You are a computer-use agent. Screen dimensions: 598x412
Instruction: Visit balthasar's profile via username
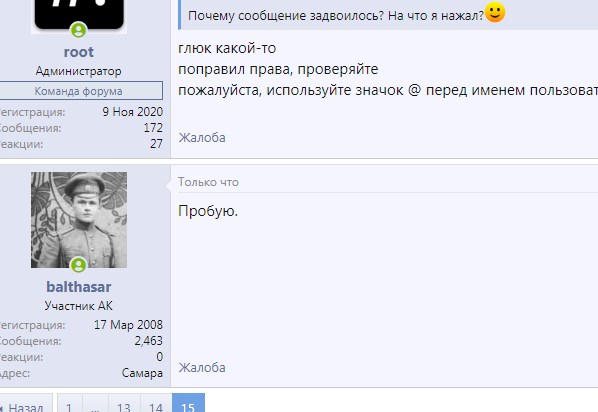tap(79, 287)
